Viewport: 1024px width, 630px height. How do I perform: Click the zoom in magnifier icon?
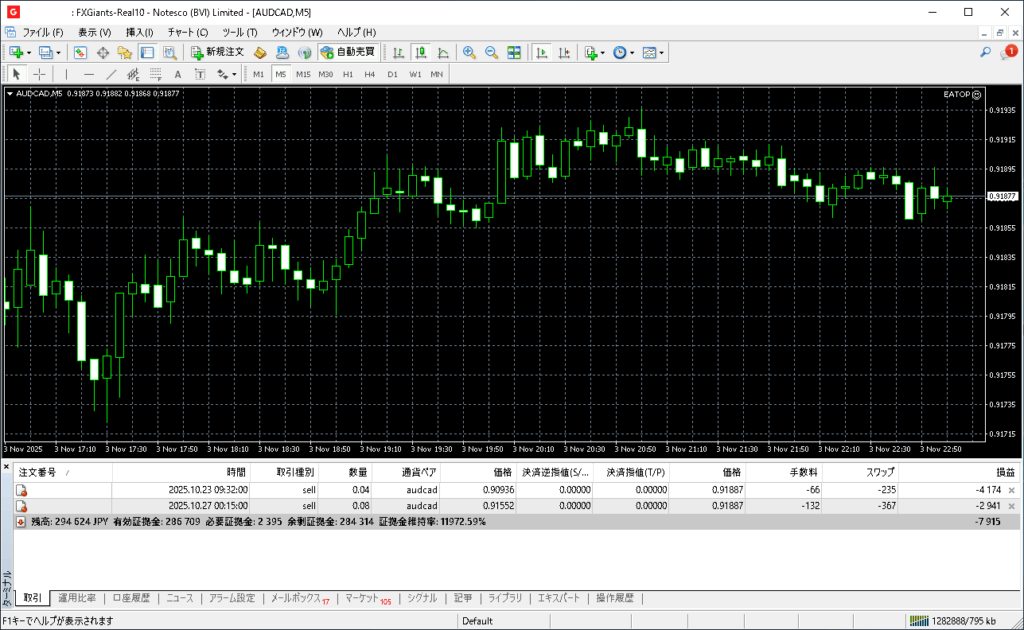point(468,52)
